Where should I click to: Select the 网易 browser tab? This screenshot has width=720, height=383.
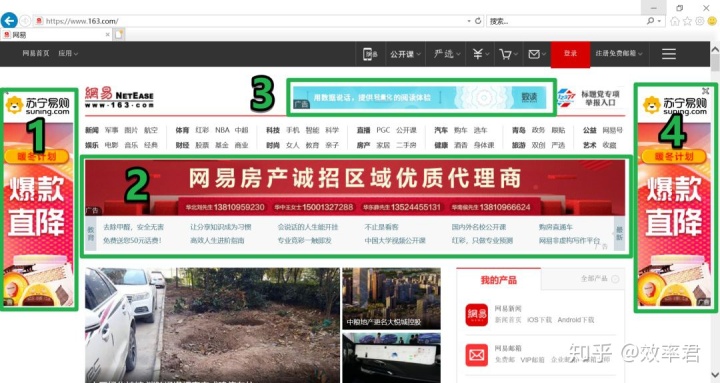(55, 34)
